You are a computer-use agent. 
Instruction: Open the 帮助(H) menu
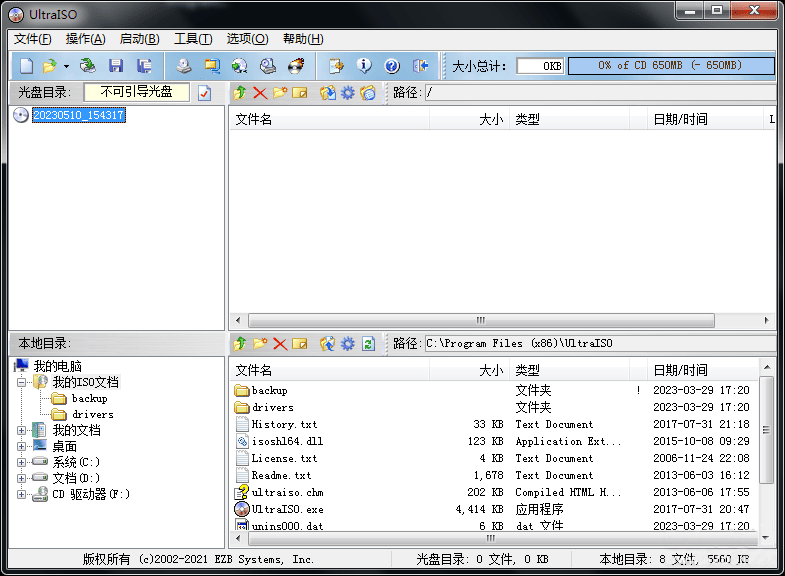[303, 39]
